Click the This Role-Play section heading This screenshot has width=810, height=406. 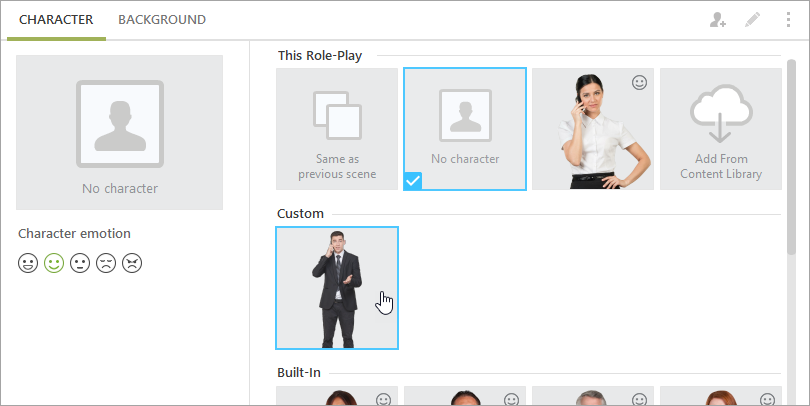(320, 55)
